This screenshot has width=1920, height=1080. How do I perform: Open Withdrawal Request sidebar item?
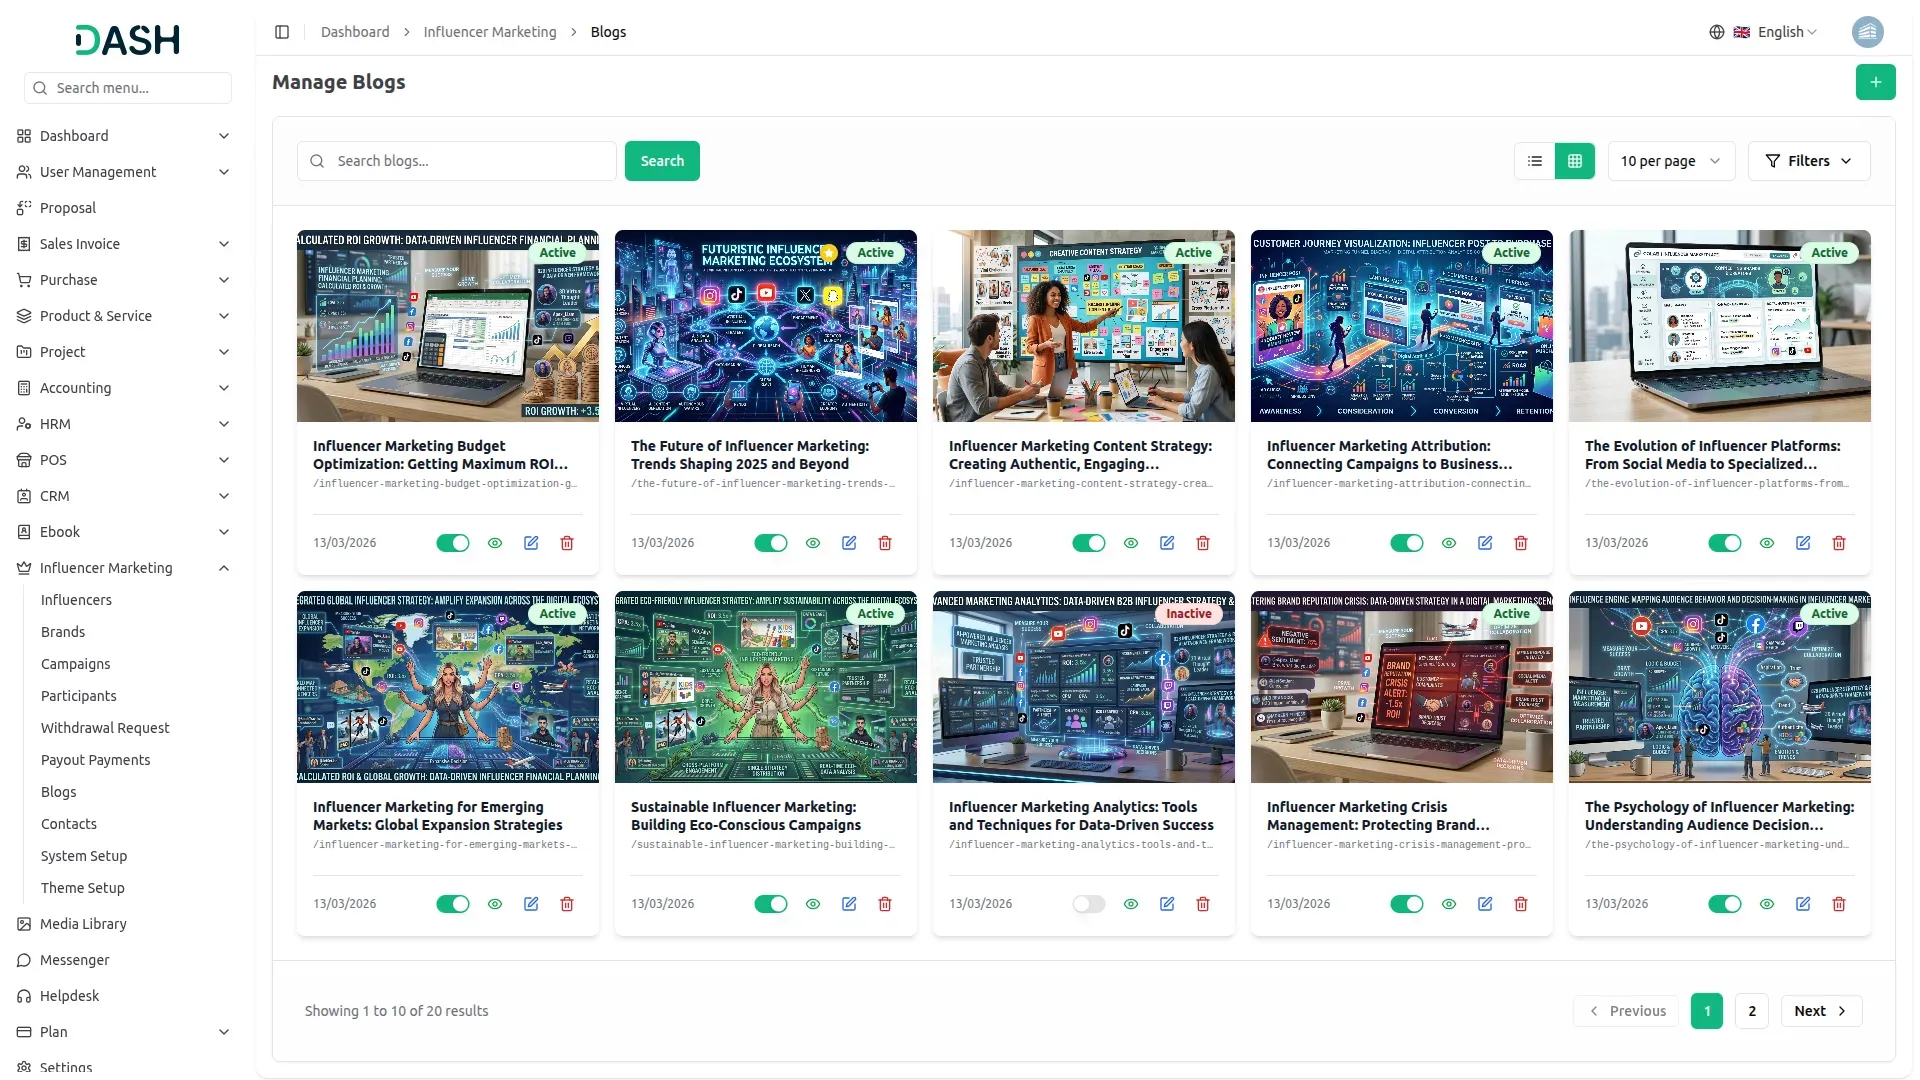click(105, 728)
